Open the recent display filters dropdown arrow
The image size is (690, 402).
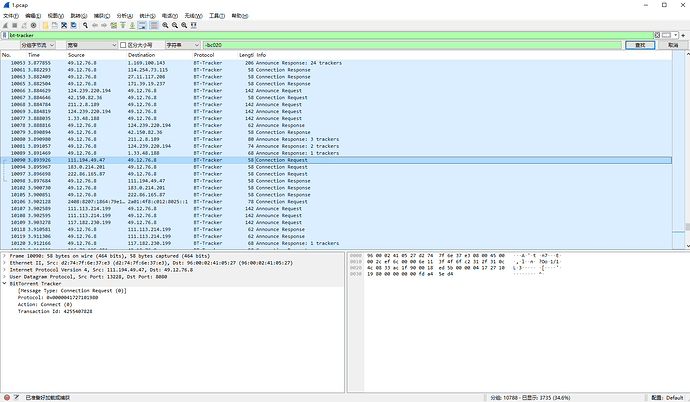[x=675, y=35]
